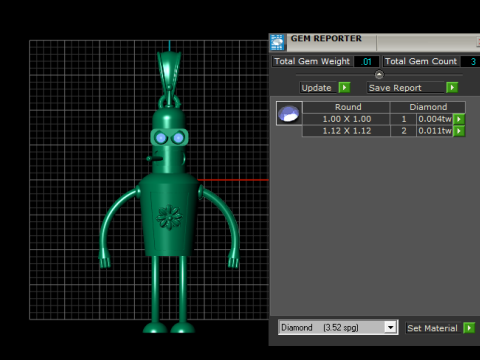Click the Set Material button label

(x=432, y=328)
